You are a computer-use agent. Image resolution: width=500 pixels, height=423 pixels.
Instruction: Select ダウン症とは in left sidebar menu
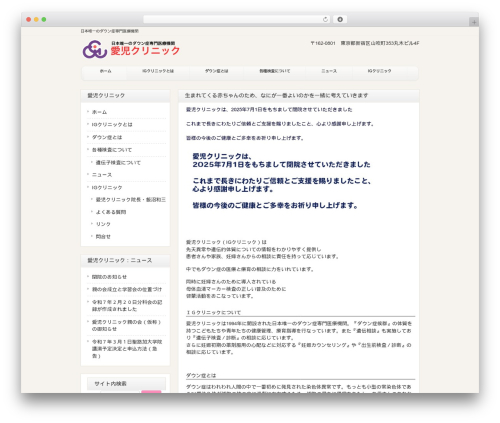pos(107,137)
